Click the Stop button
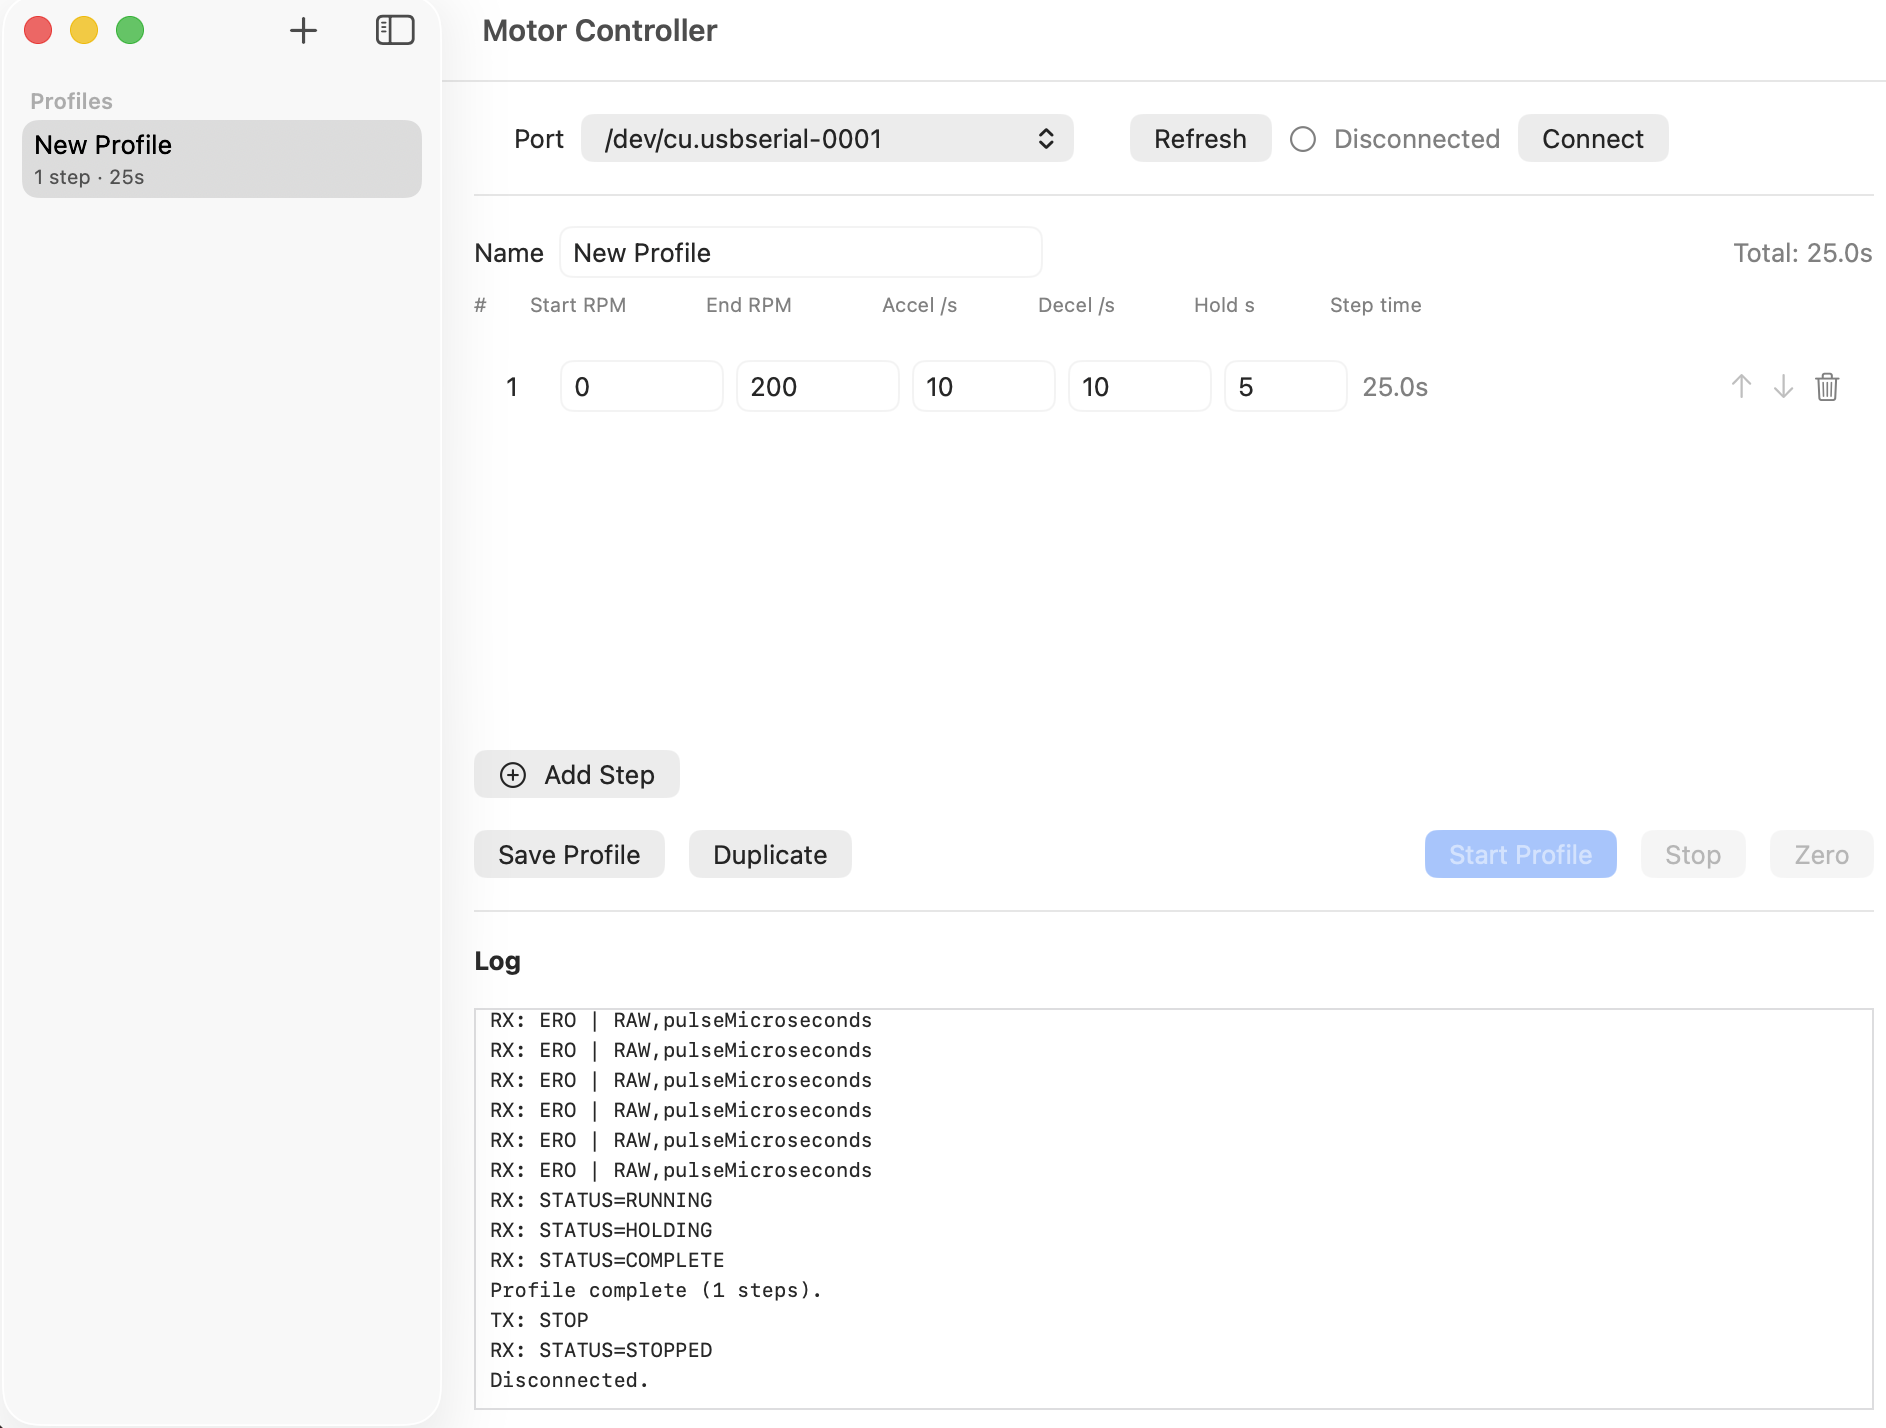The width and height of the screenshot is (1886, 1428). tap(1693, 854)
